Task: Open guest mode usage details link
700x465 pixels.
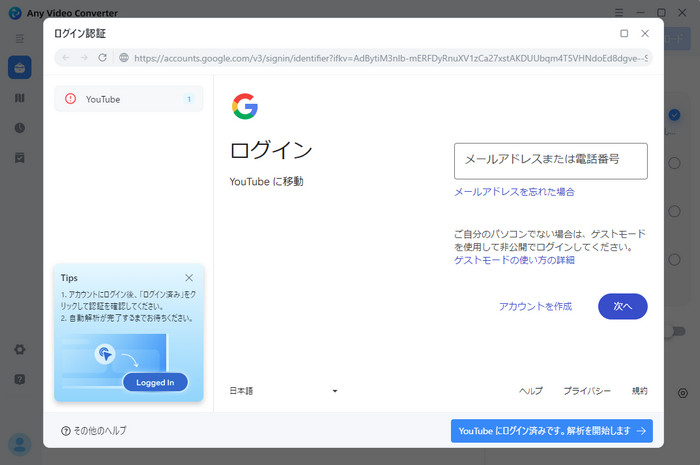Action: [x=514, y=260]
